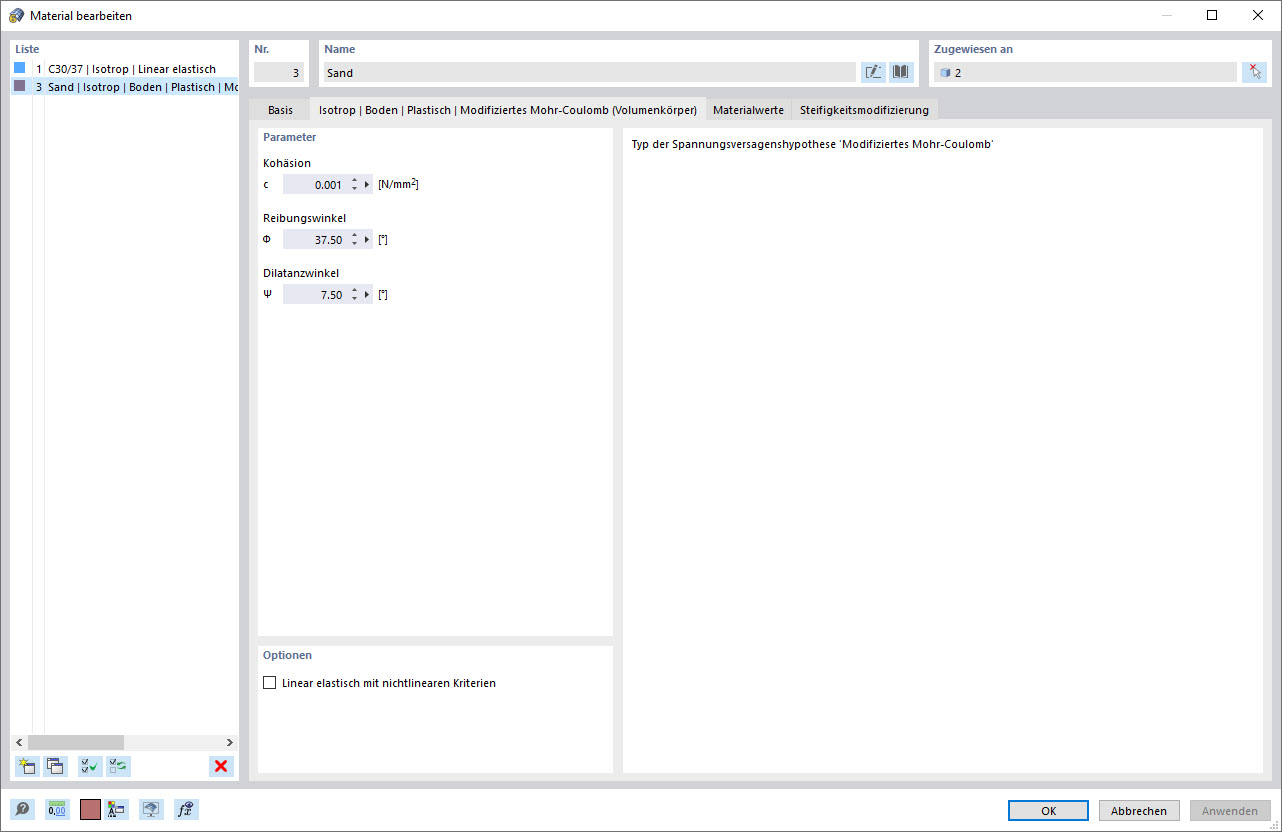Enable Linear elastisch mit nichtlinearen Kriterien

pyautogui.click(x=269, y=683)
